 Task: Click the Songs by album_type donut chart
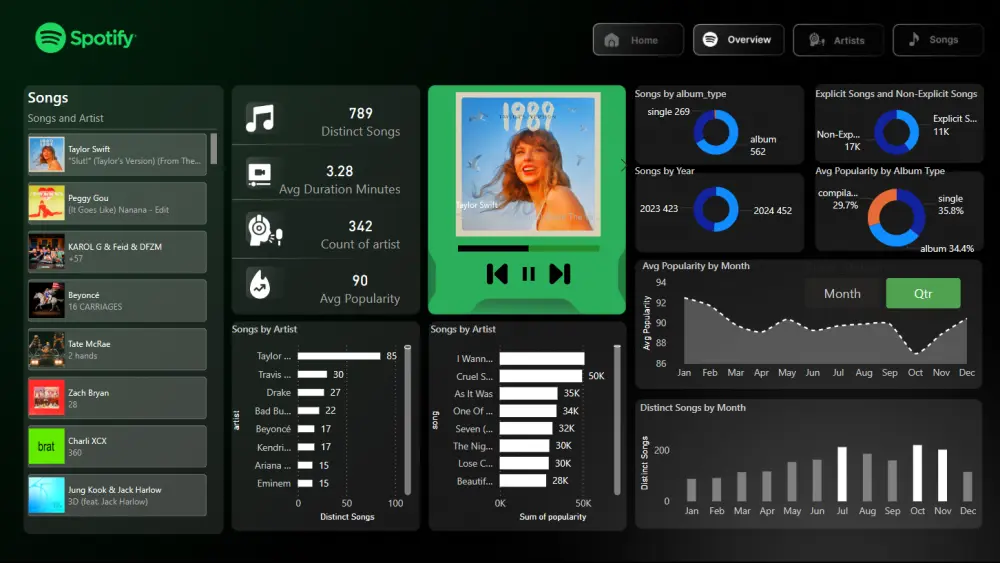tap(716, 133)
